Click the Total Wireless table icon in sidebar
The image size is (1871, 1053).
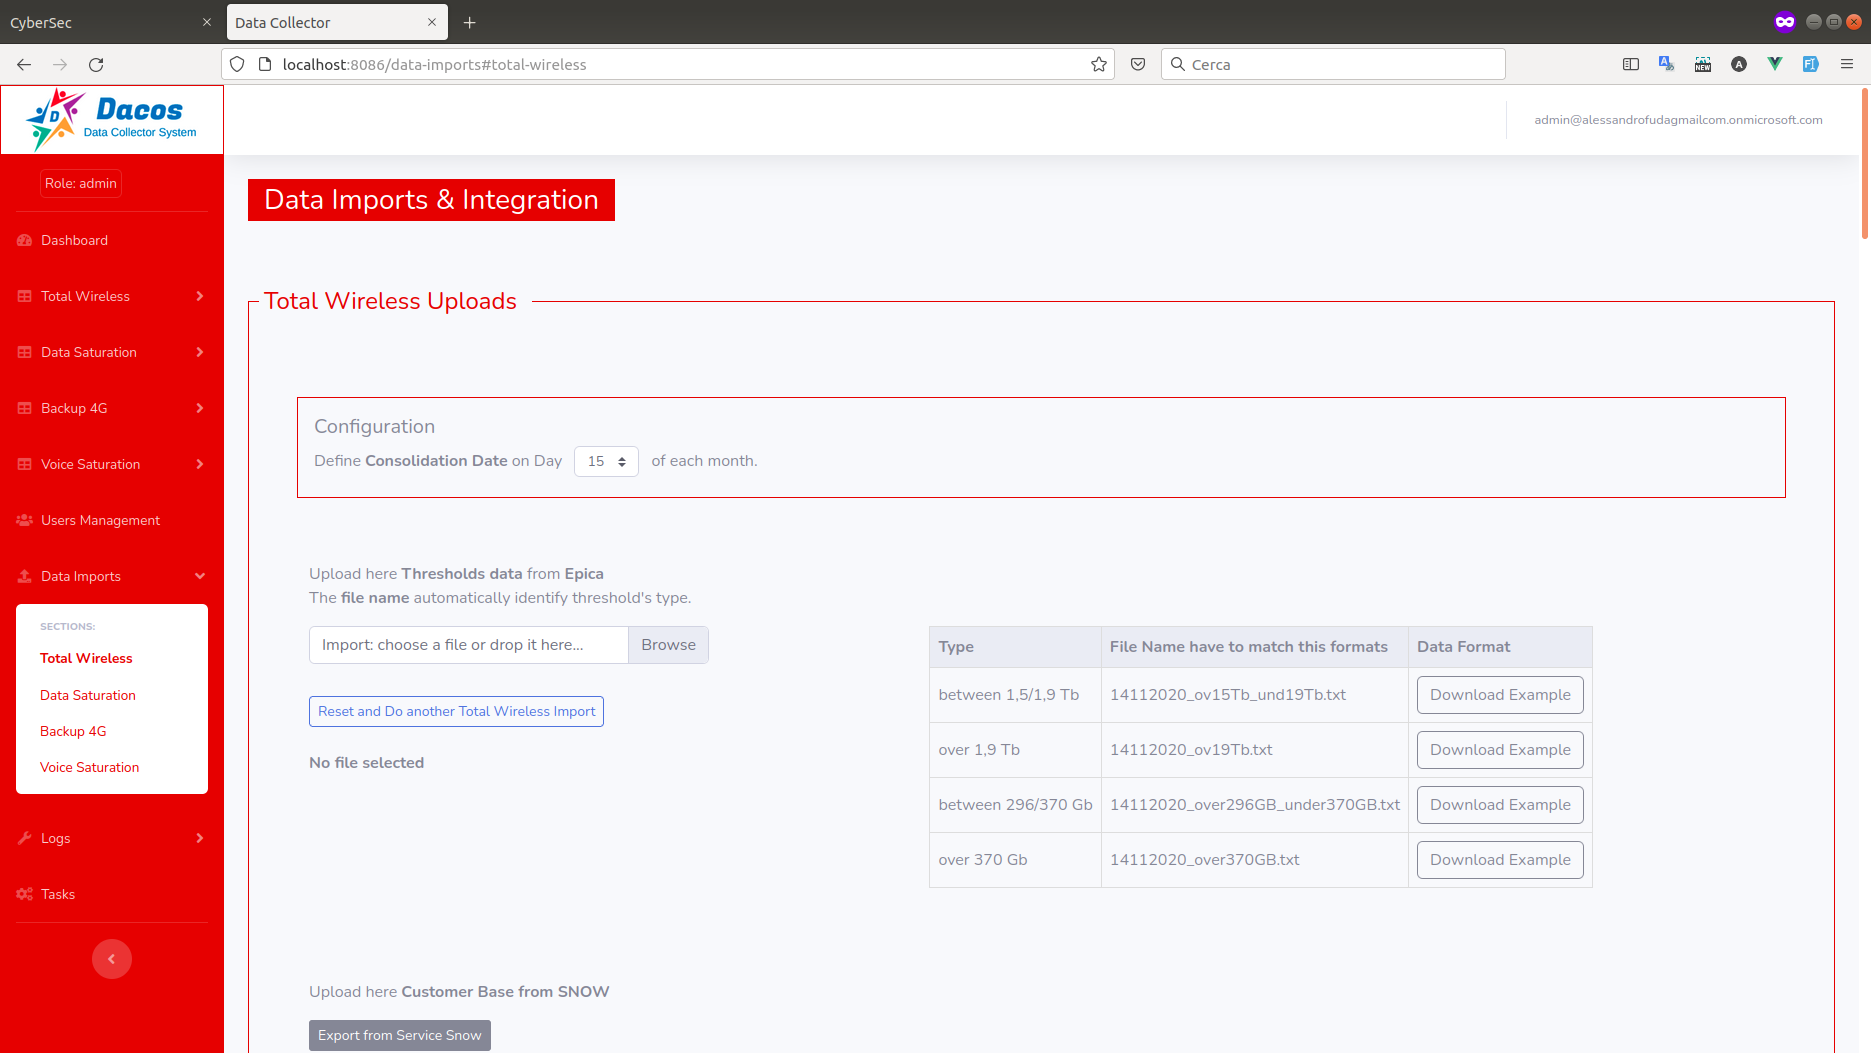pyautogui.click(x=25, y=296)
